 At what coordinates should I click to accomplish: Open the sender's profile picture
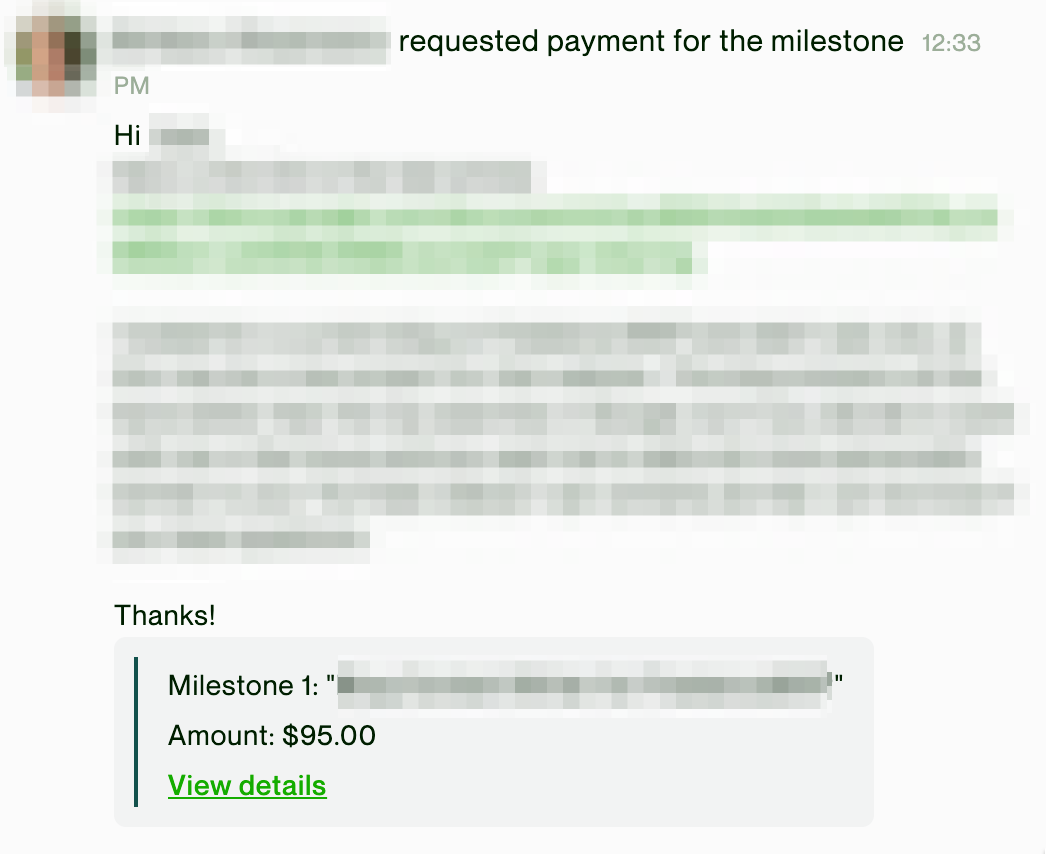[x=48, y=55]
